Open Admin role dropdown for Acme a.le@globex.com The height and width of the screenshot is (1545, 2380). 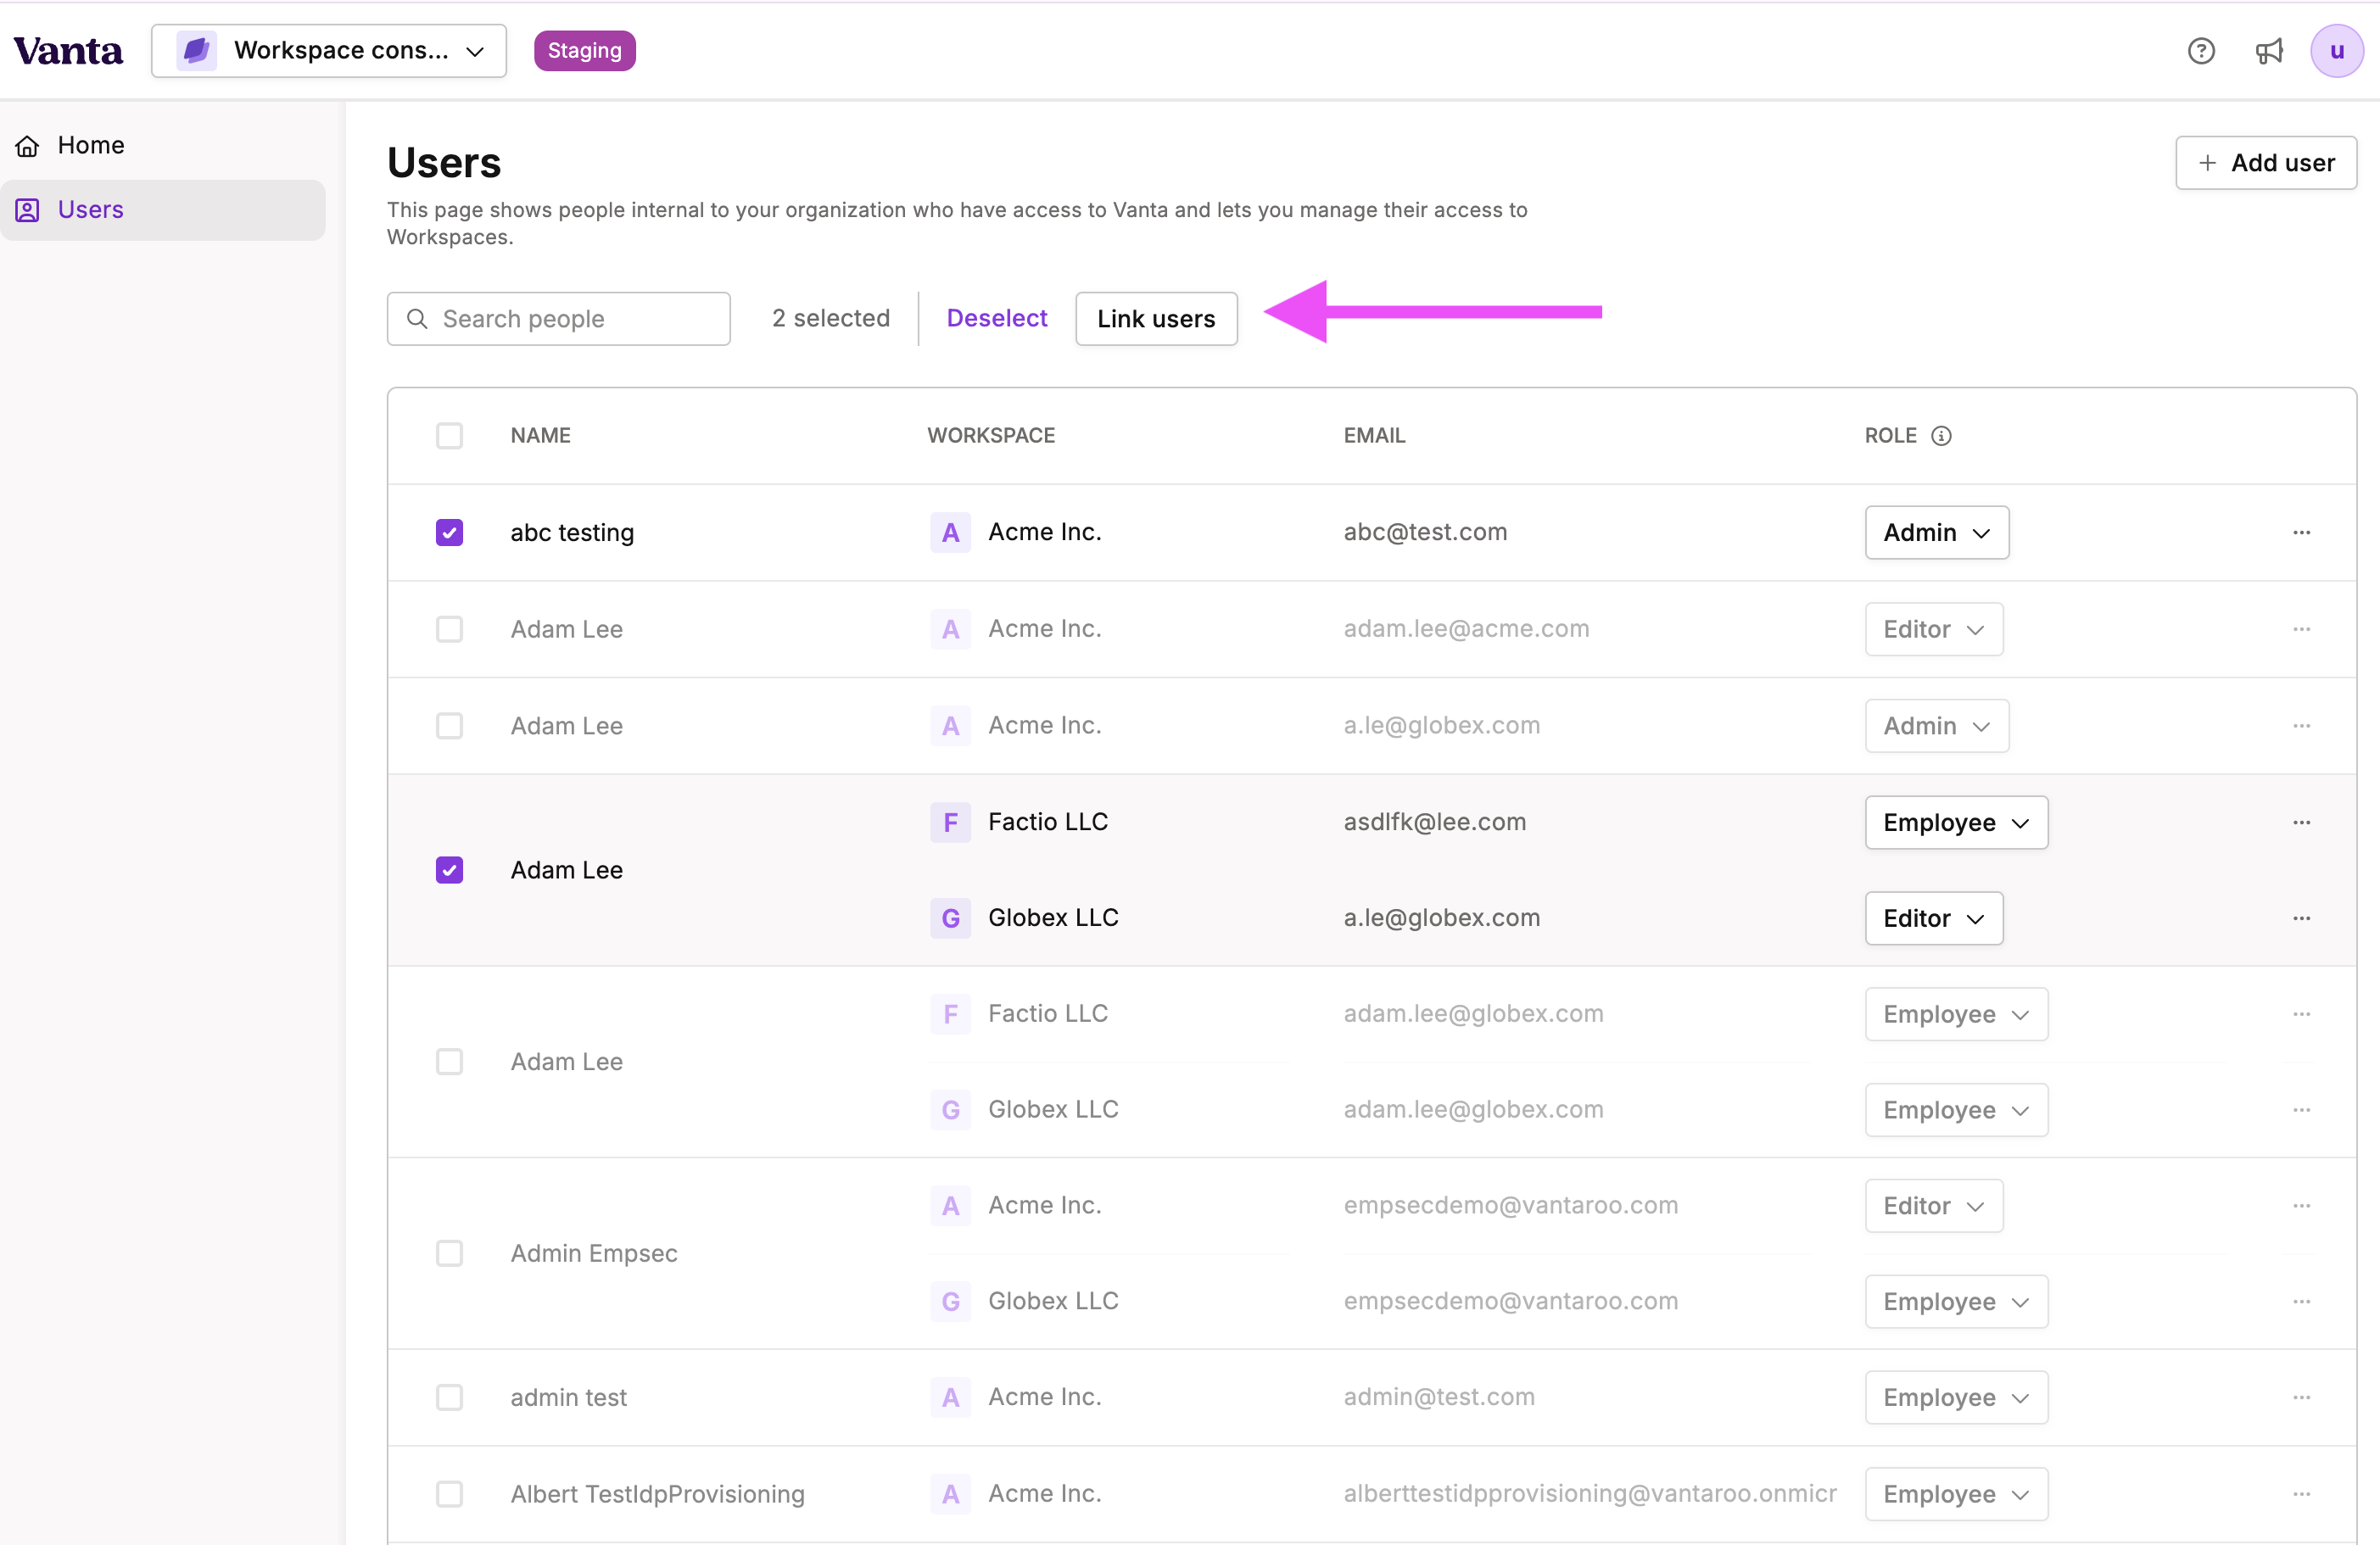click(1936, 726)
